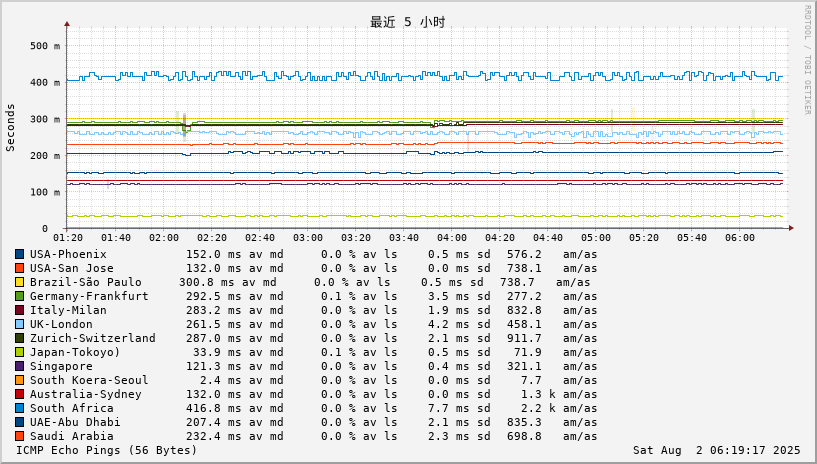Viewport: 817px width, 464px height.
Task: Click the 300 m y-axis tick label
Action: tap(45, 119)
